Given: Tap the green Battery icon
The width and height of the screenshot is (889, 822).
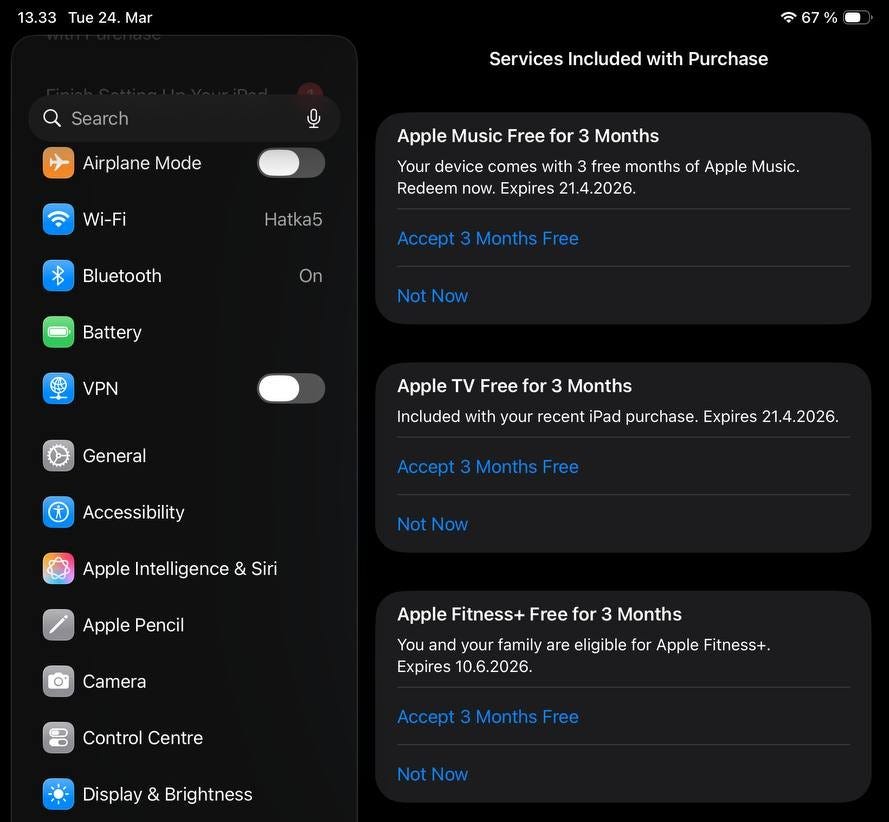Looking at the screenshot, I should [x=58, y=332].
